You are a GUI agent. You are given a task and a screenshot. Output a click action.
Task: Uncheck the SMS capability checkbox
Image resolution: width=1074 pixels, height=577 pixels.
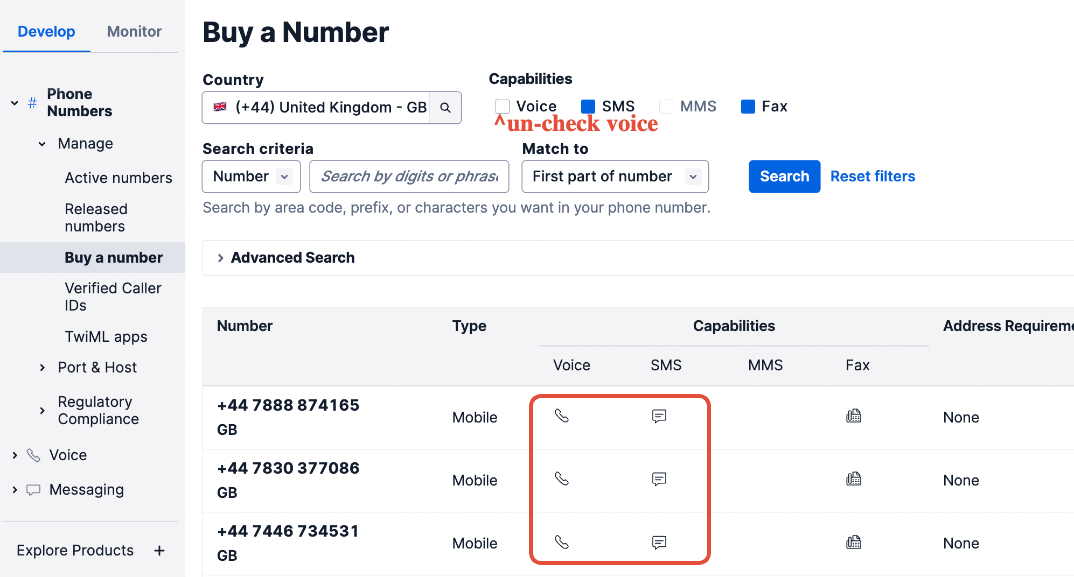(x=588, y=107)
